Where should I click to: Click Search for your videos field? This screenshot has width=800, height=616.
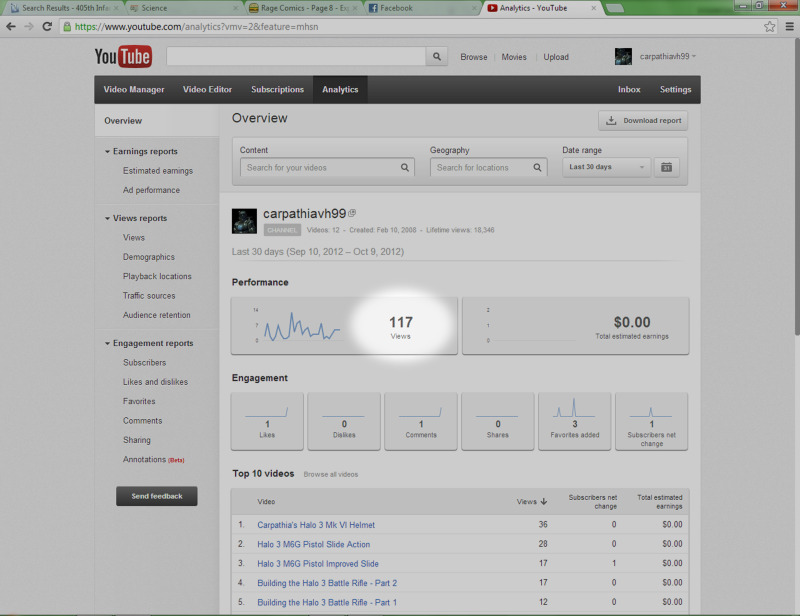point(327,167)
